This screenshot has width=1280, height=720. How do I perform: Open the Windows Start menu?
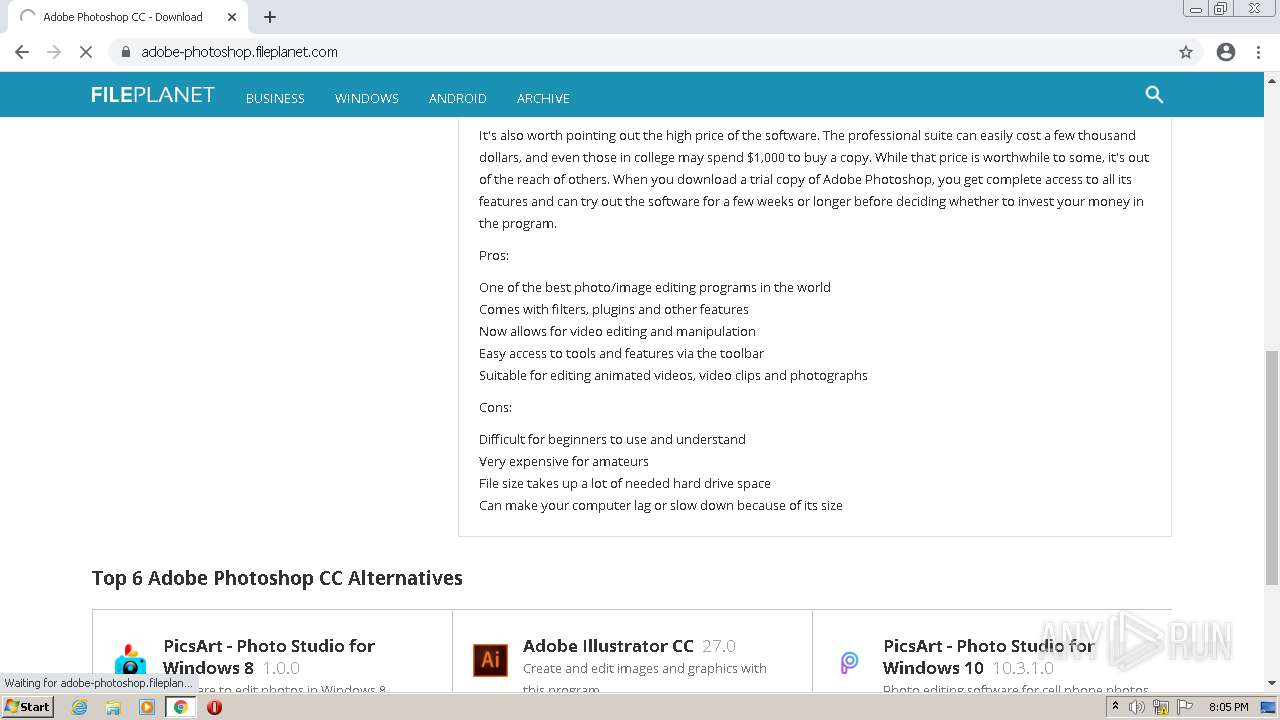pyautogui.click(x=28, y=707)
